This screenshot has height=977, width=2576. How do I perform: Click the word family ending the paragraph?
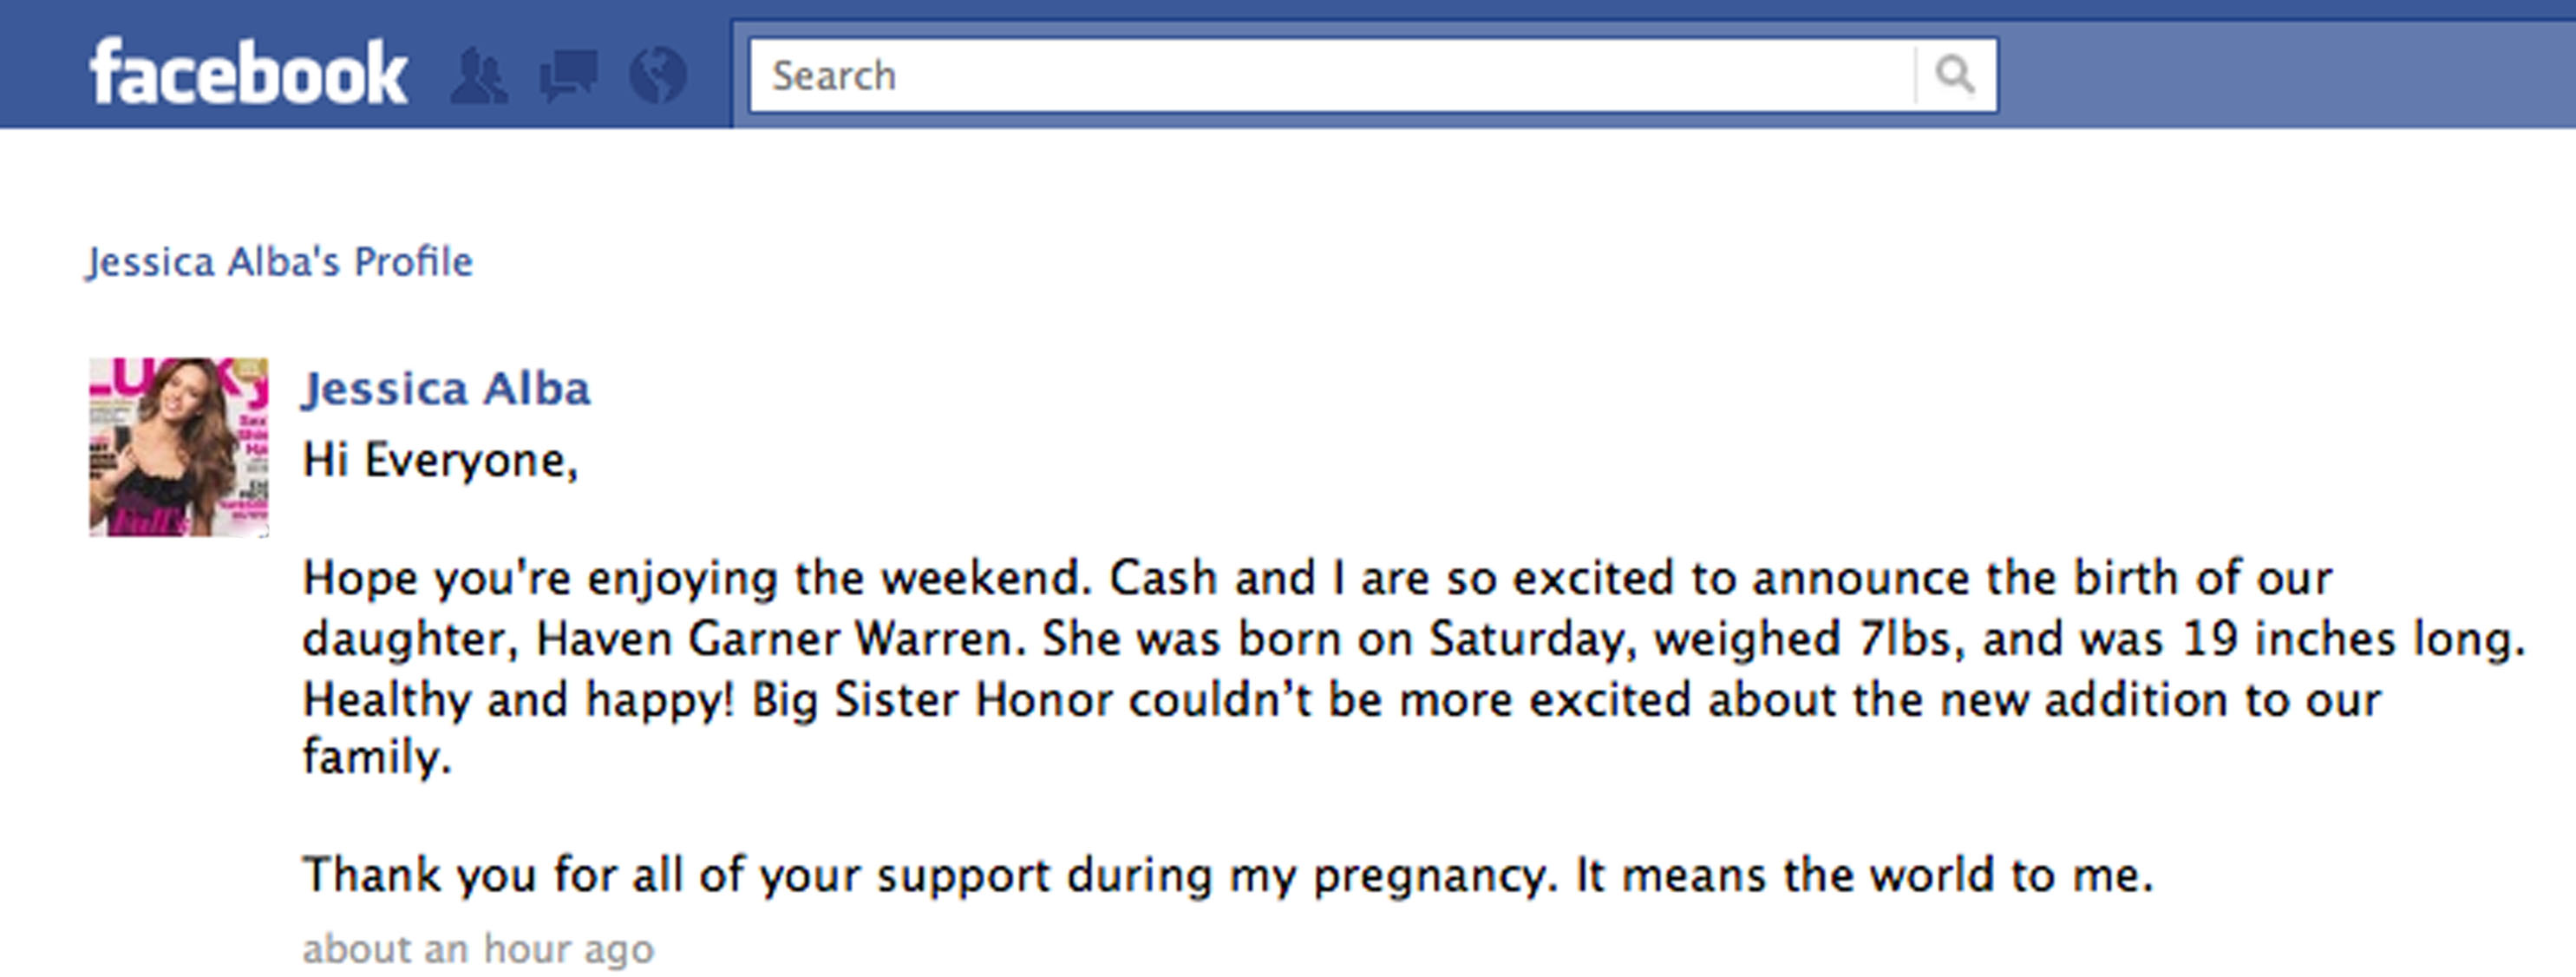(376, 757)
